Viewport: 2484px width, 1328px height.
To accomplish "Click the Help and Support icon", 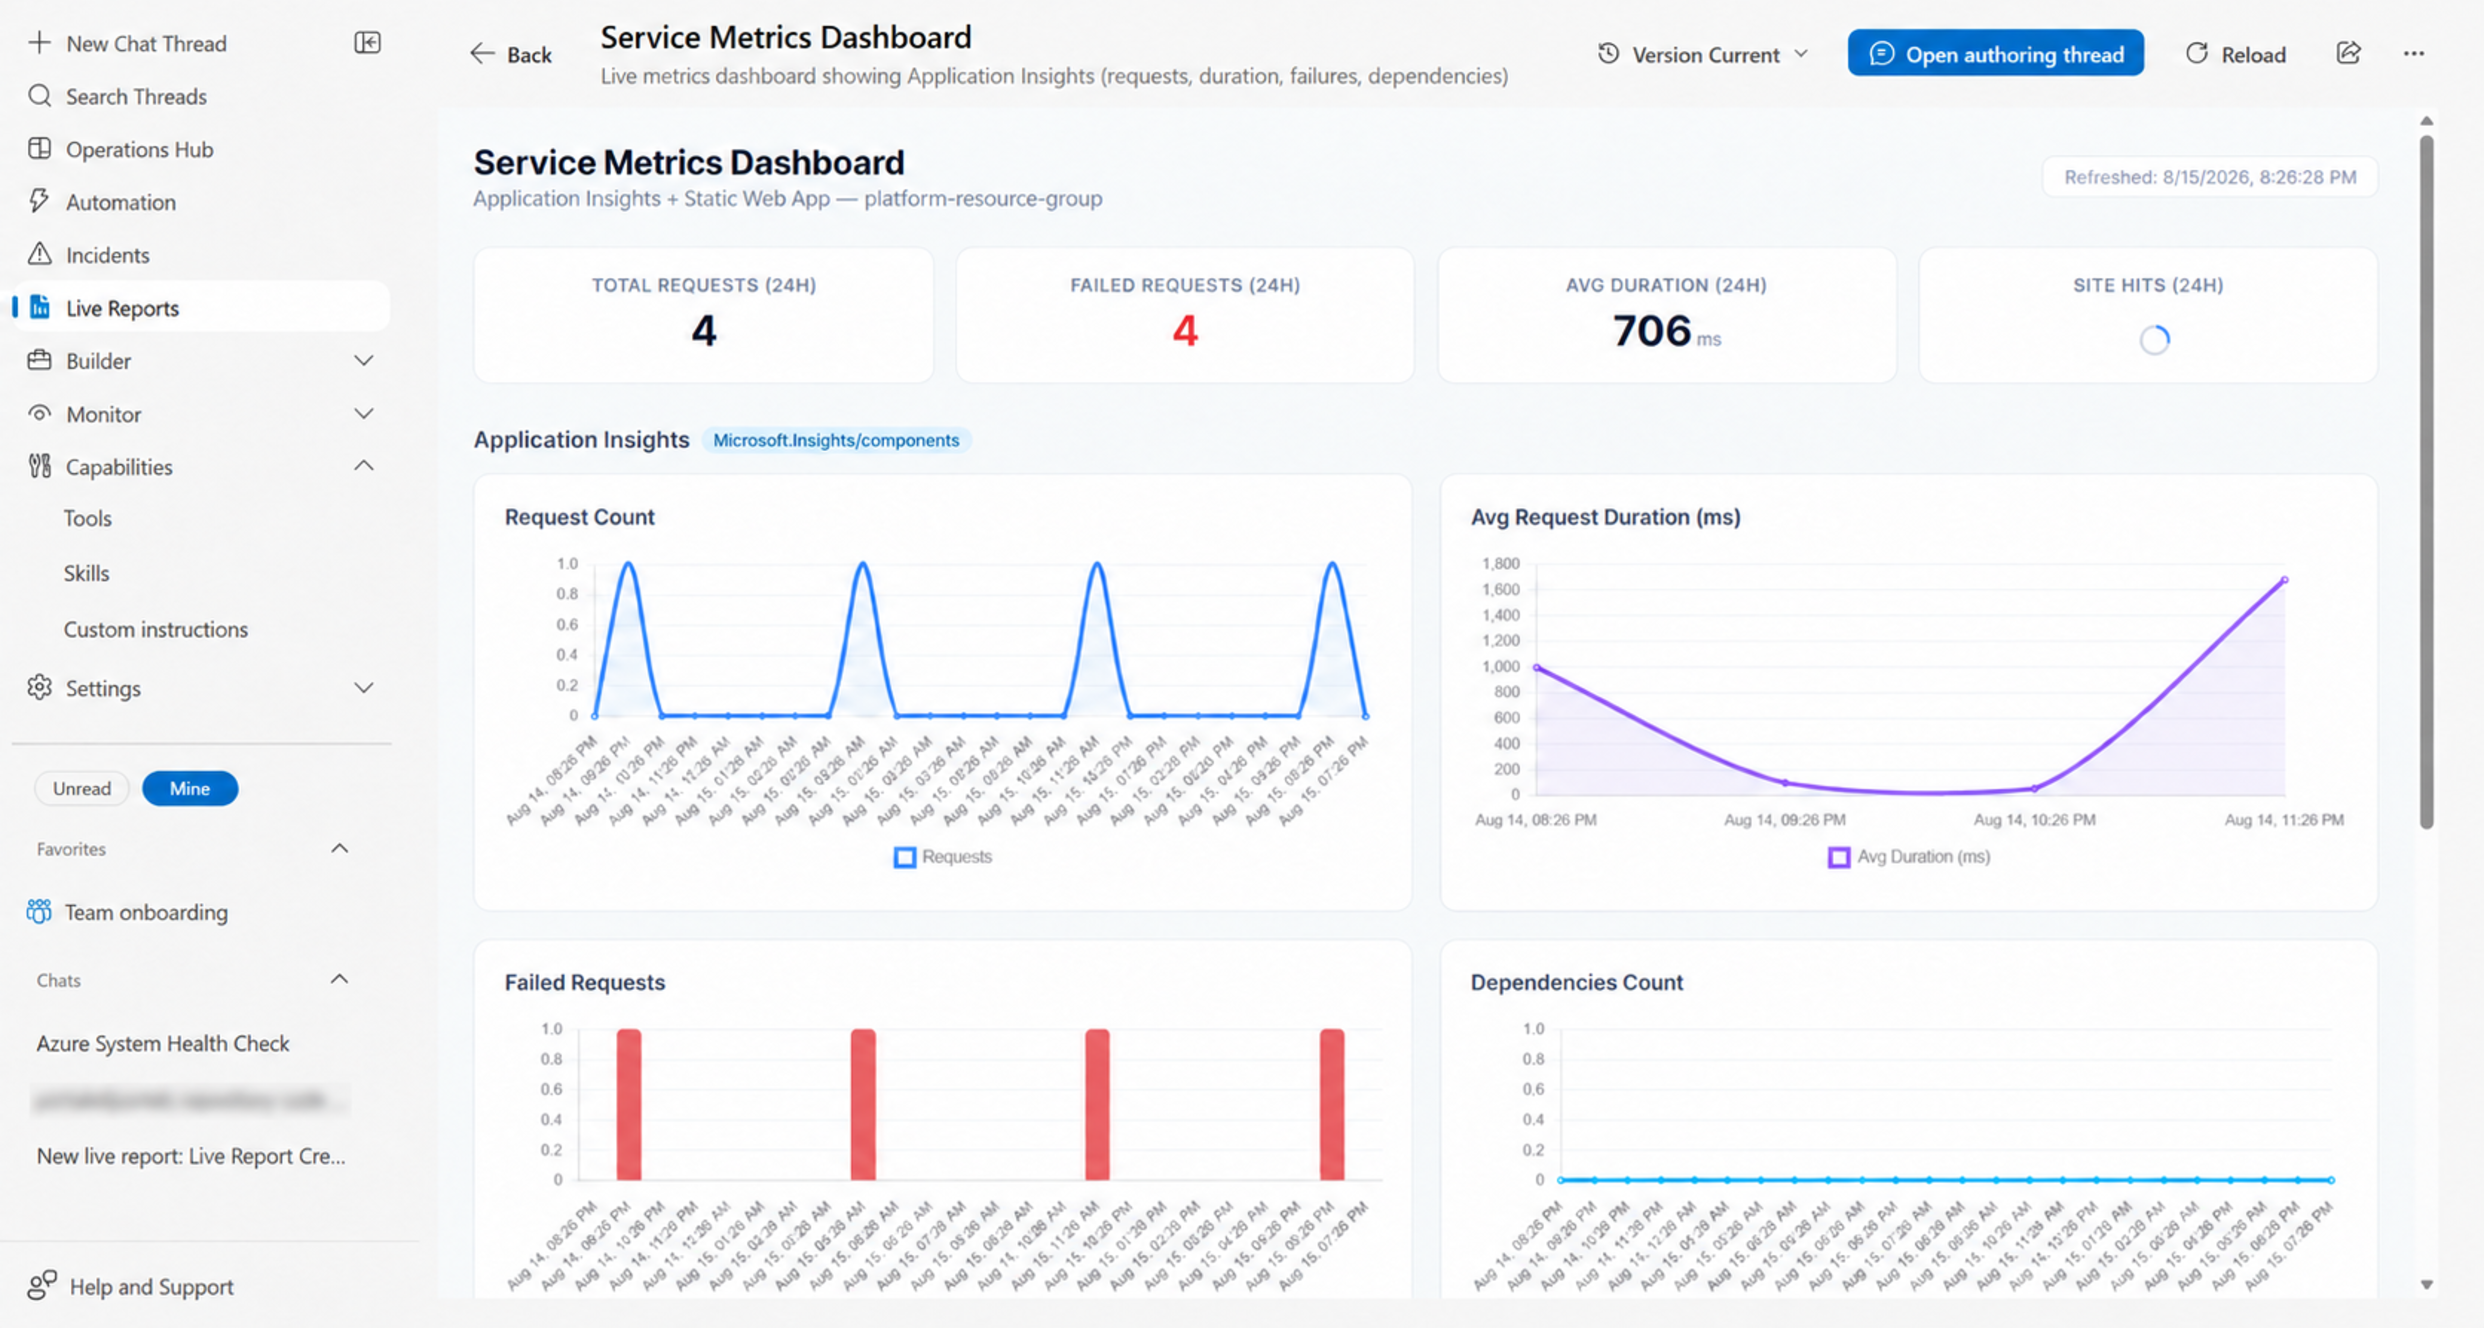I will [x=42, y=1286].
